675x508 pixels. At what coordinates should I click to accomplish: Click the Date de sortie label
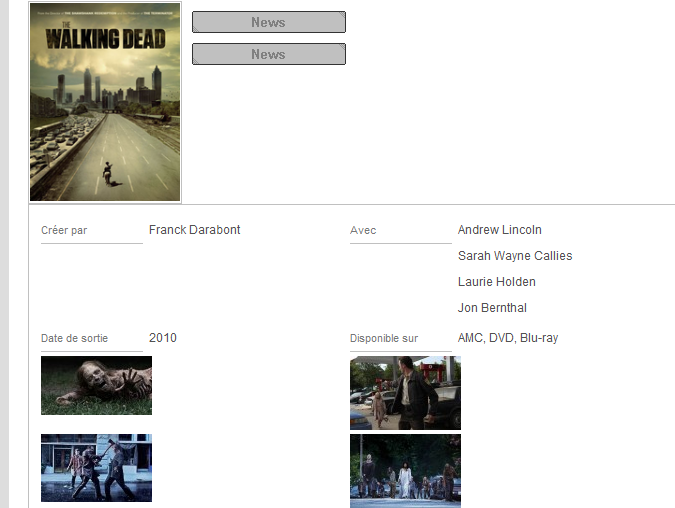coord(74,338)
